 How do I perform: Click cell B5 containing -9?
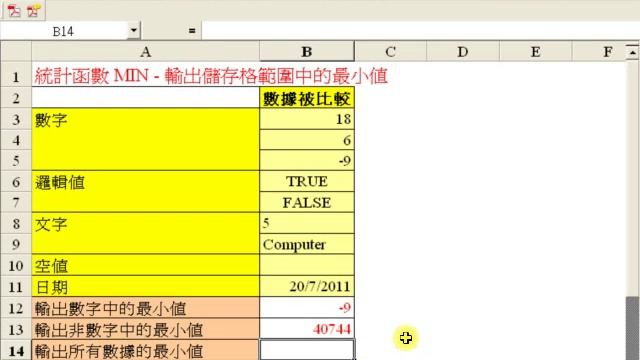pos(307,160)
